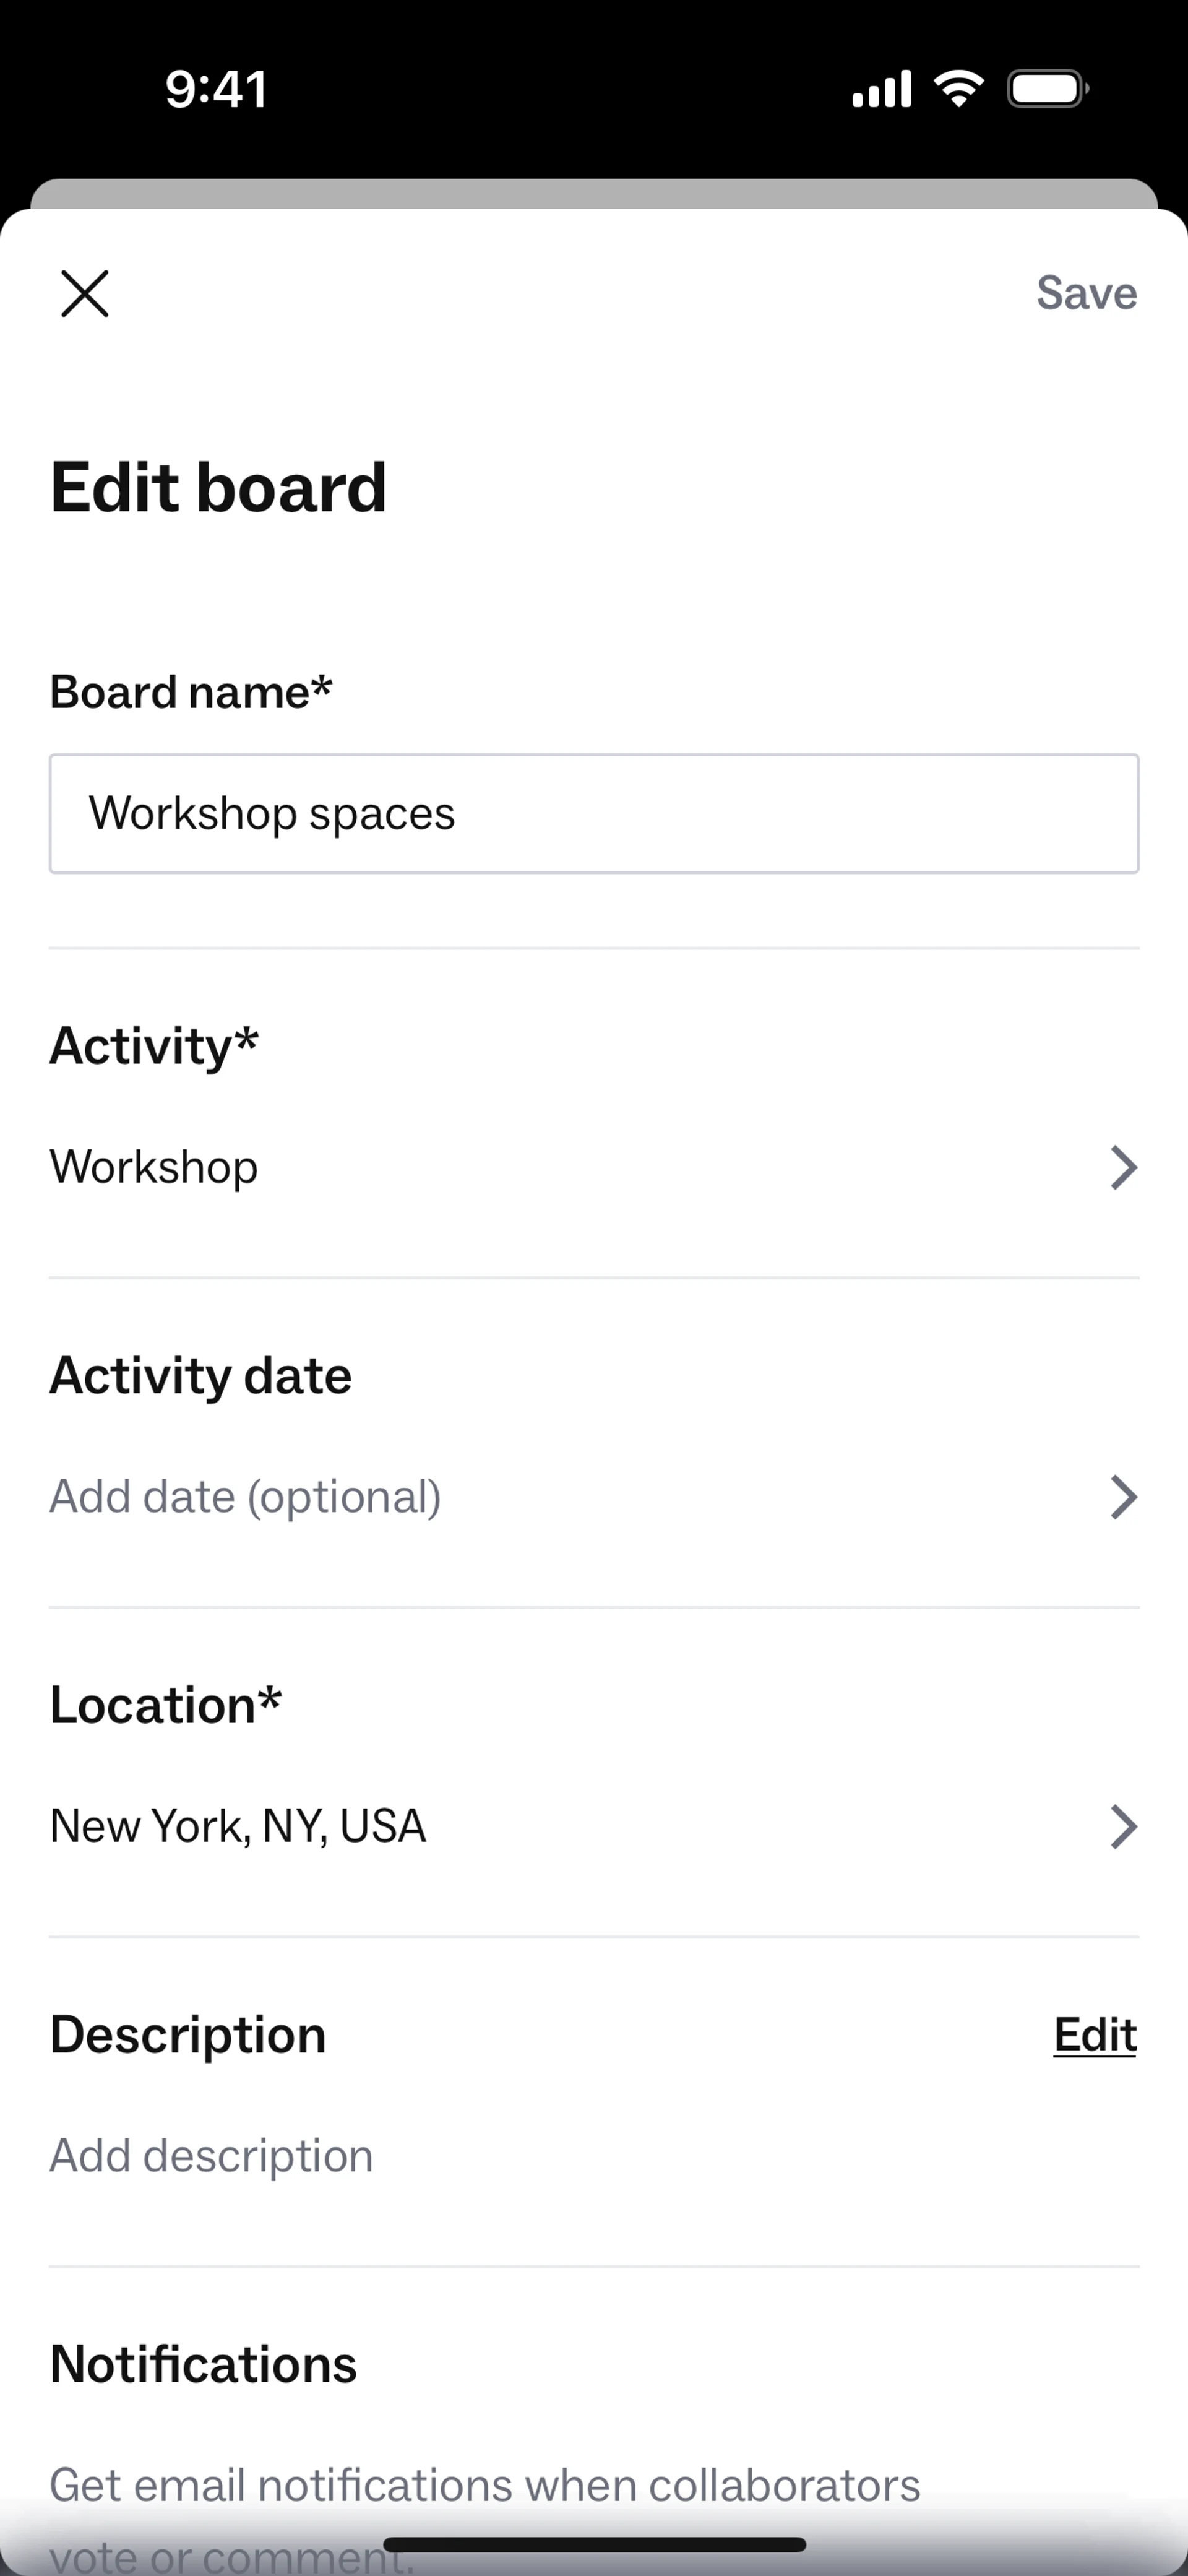Image resolution: width=1188 pixels, height=2576 pixels.
Task: Tap the Wi-Fi icon in status bar
Action: coord(958,89)
